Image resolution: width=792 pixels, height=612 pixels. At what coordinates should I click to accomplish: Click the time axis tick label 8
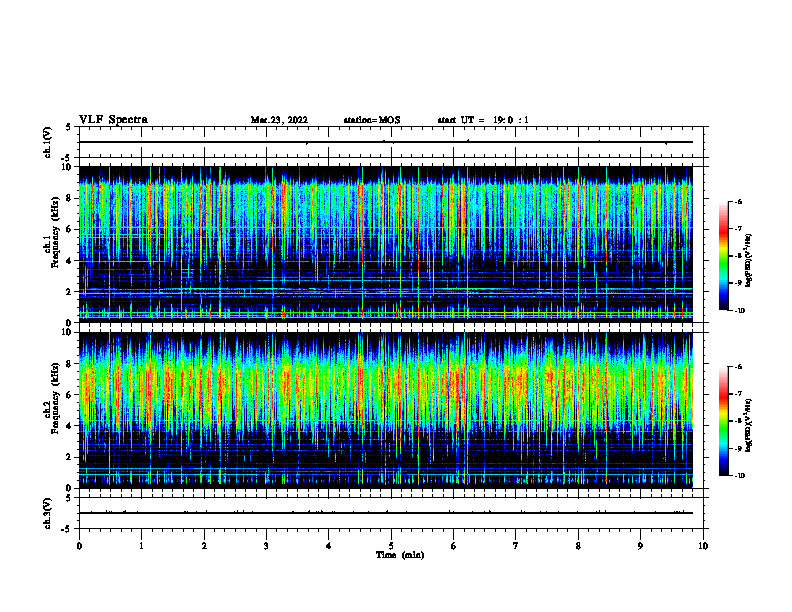(x=578, y=546)
